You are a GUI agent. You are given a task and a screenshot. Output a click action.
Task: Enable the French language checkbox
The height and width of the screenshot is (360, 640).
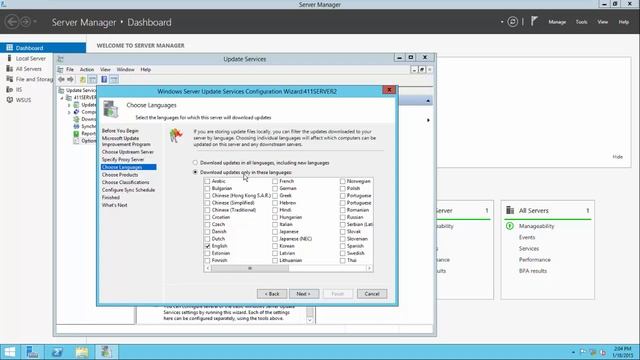[x=275, y=181]
